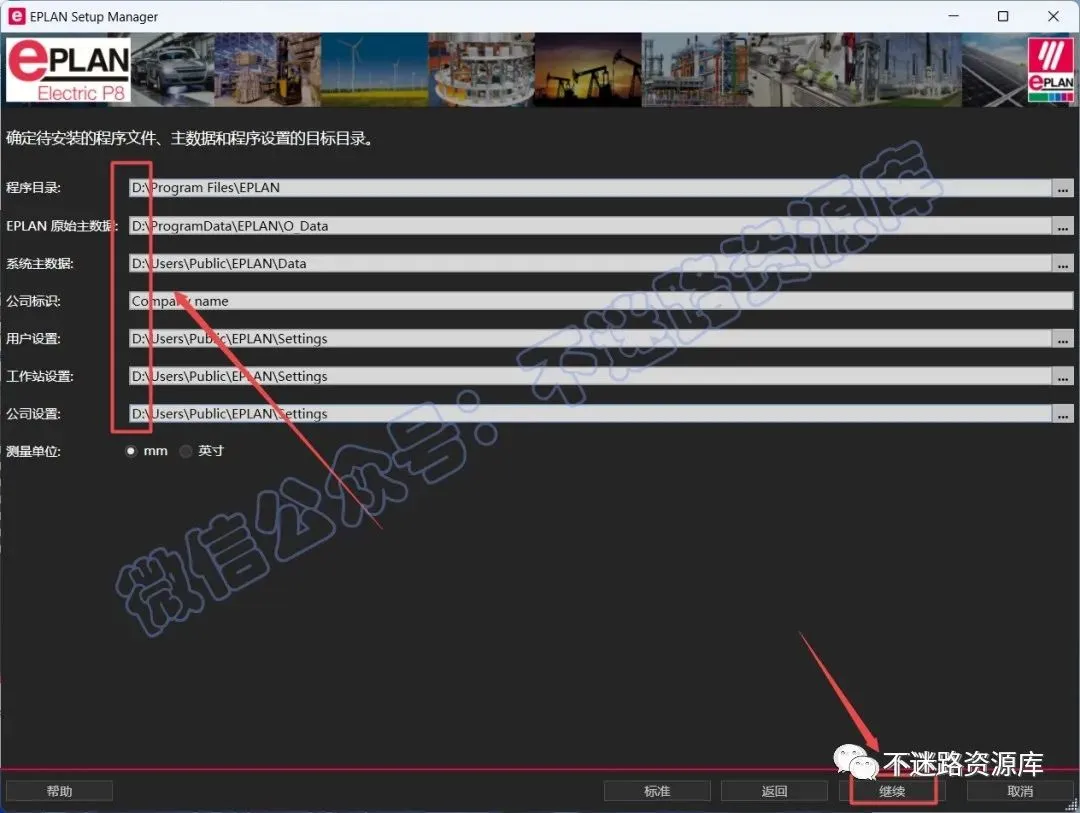Click the 继续 button

pyautogui.click(x=892, y=791)
